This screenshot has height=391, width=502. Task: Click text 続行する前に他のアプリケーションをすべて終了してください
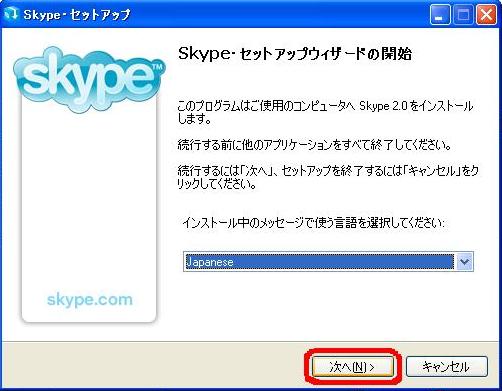[x=315, y=145]
